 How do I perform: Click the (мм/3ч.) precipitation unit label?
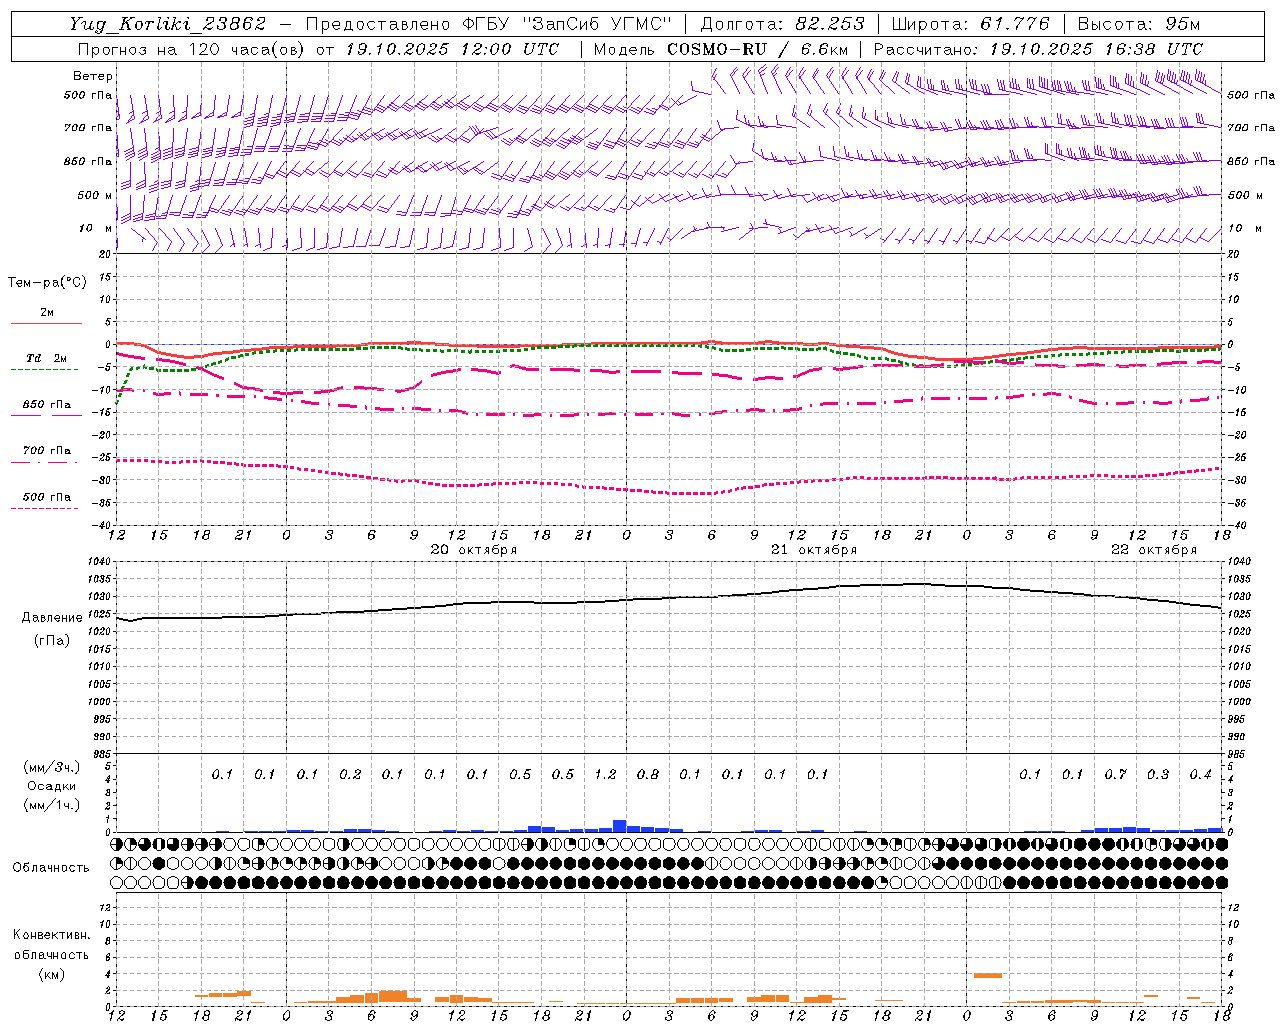[x=52, y=767]
